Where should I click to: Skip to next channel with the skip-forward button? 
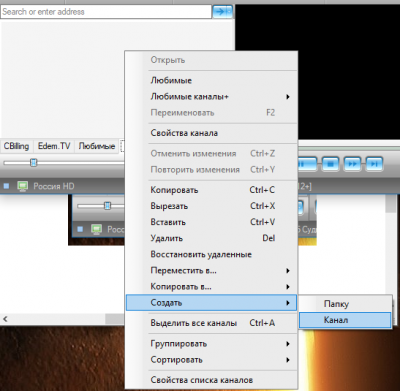pos(374,164)
